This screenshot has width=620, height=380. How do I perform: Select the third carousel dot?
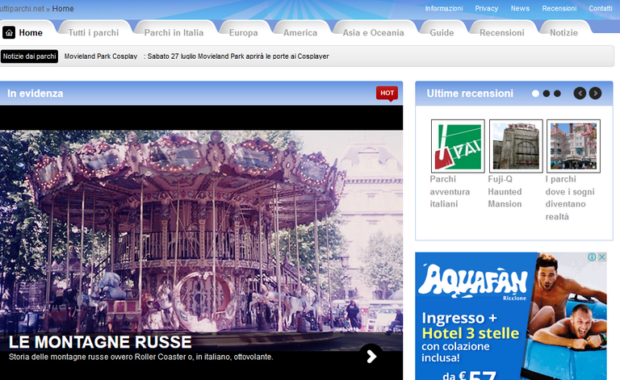click(558, 94)
